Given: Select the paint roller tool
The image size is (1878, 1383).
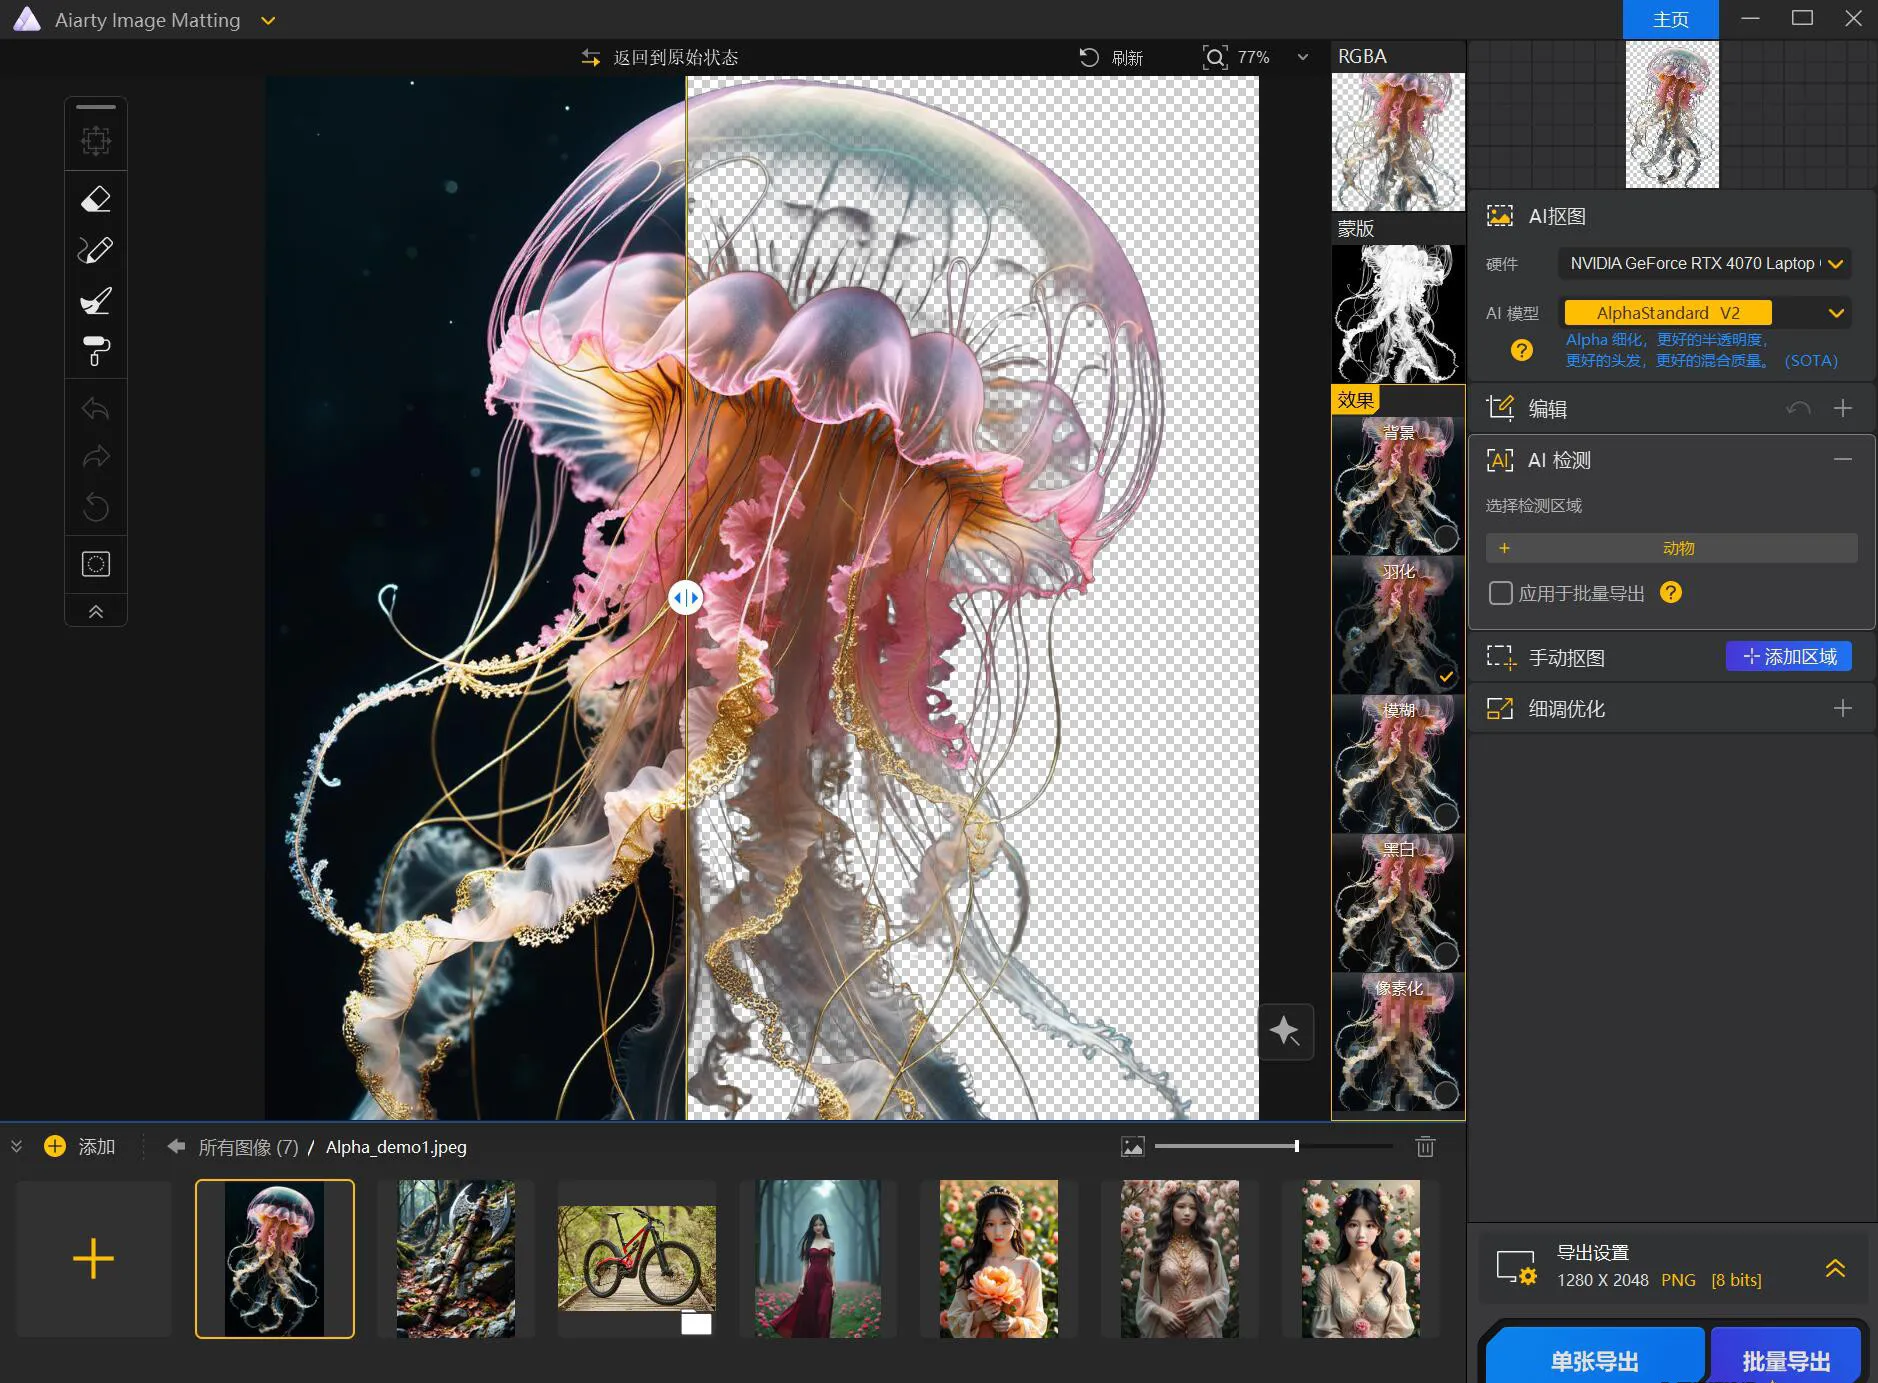Looking at the screenshot, I should (x=96, y=351).
